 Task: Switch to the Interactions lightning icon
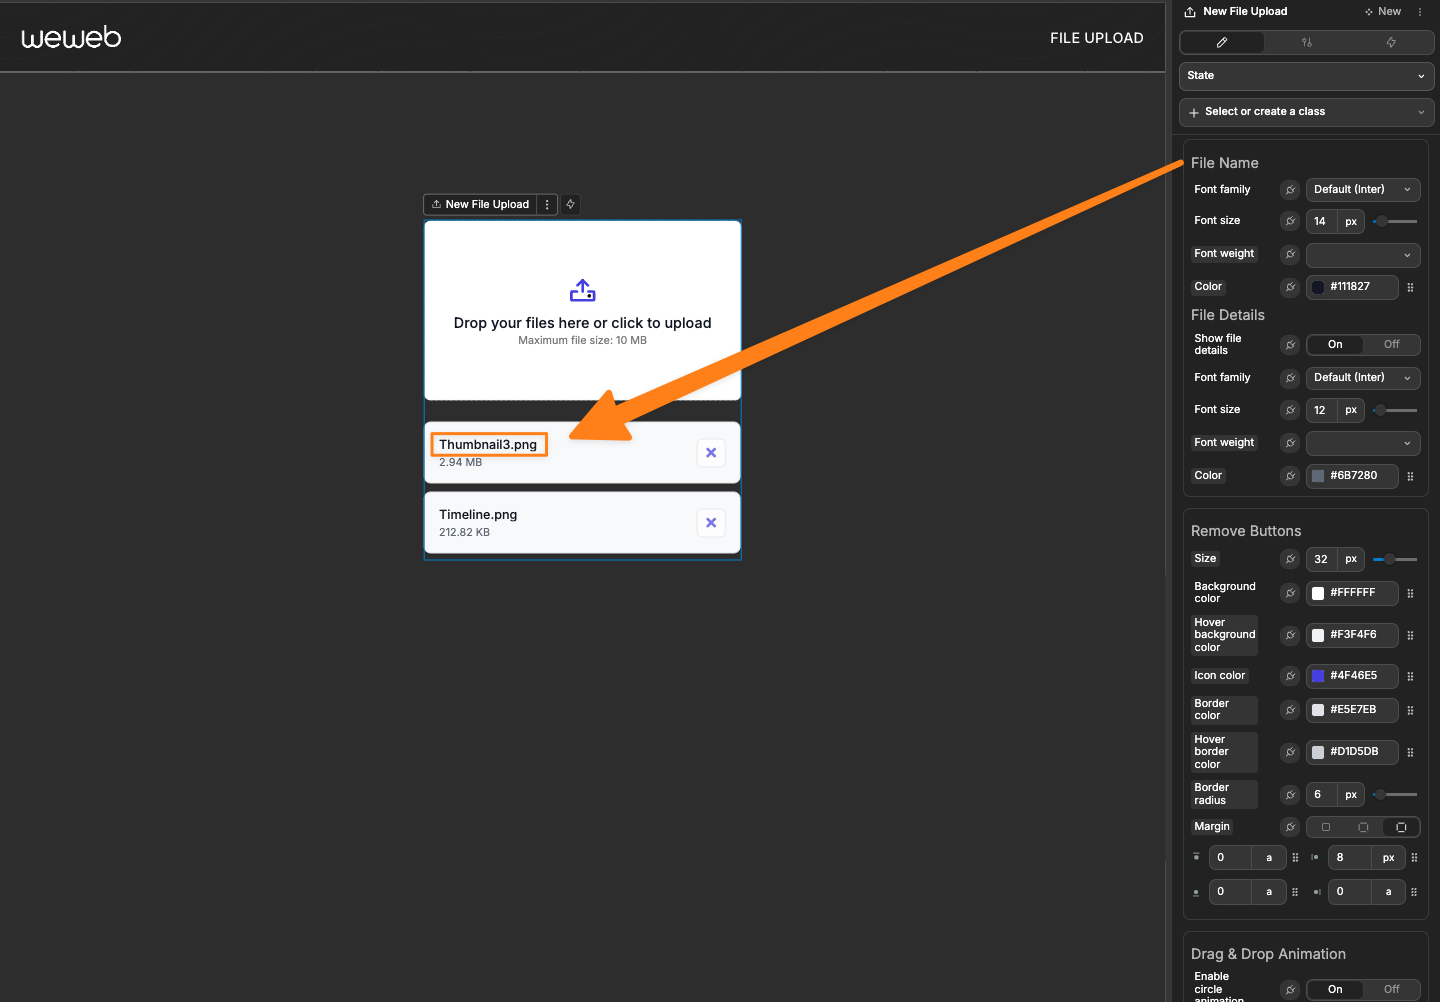(x=1390, y=42)
